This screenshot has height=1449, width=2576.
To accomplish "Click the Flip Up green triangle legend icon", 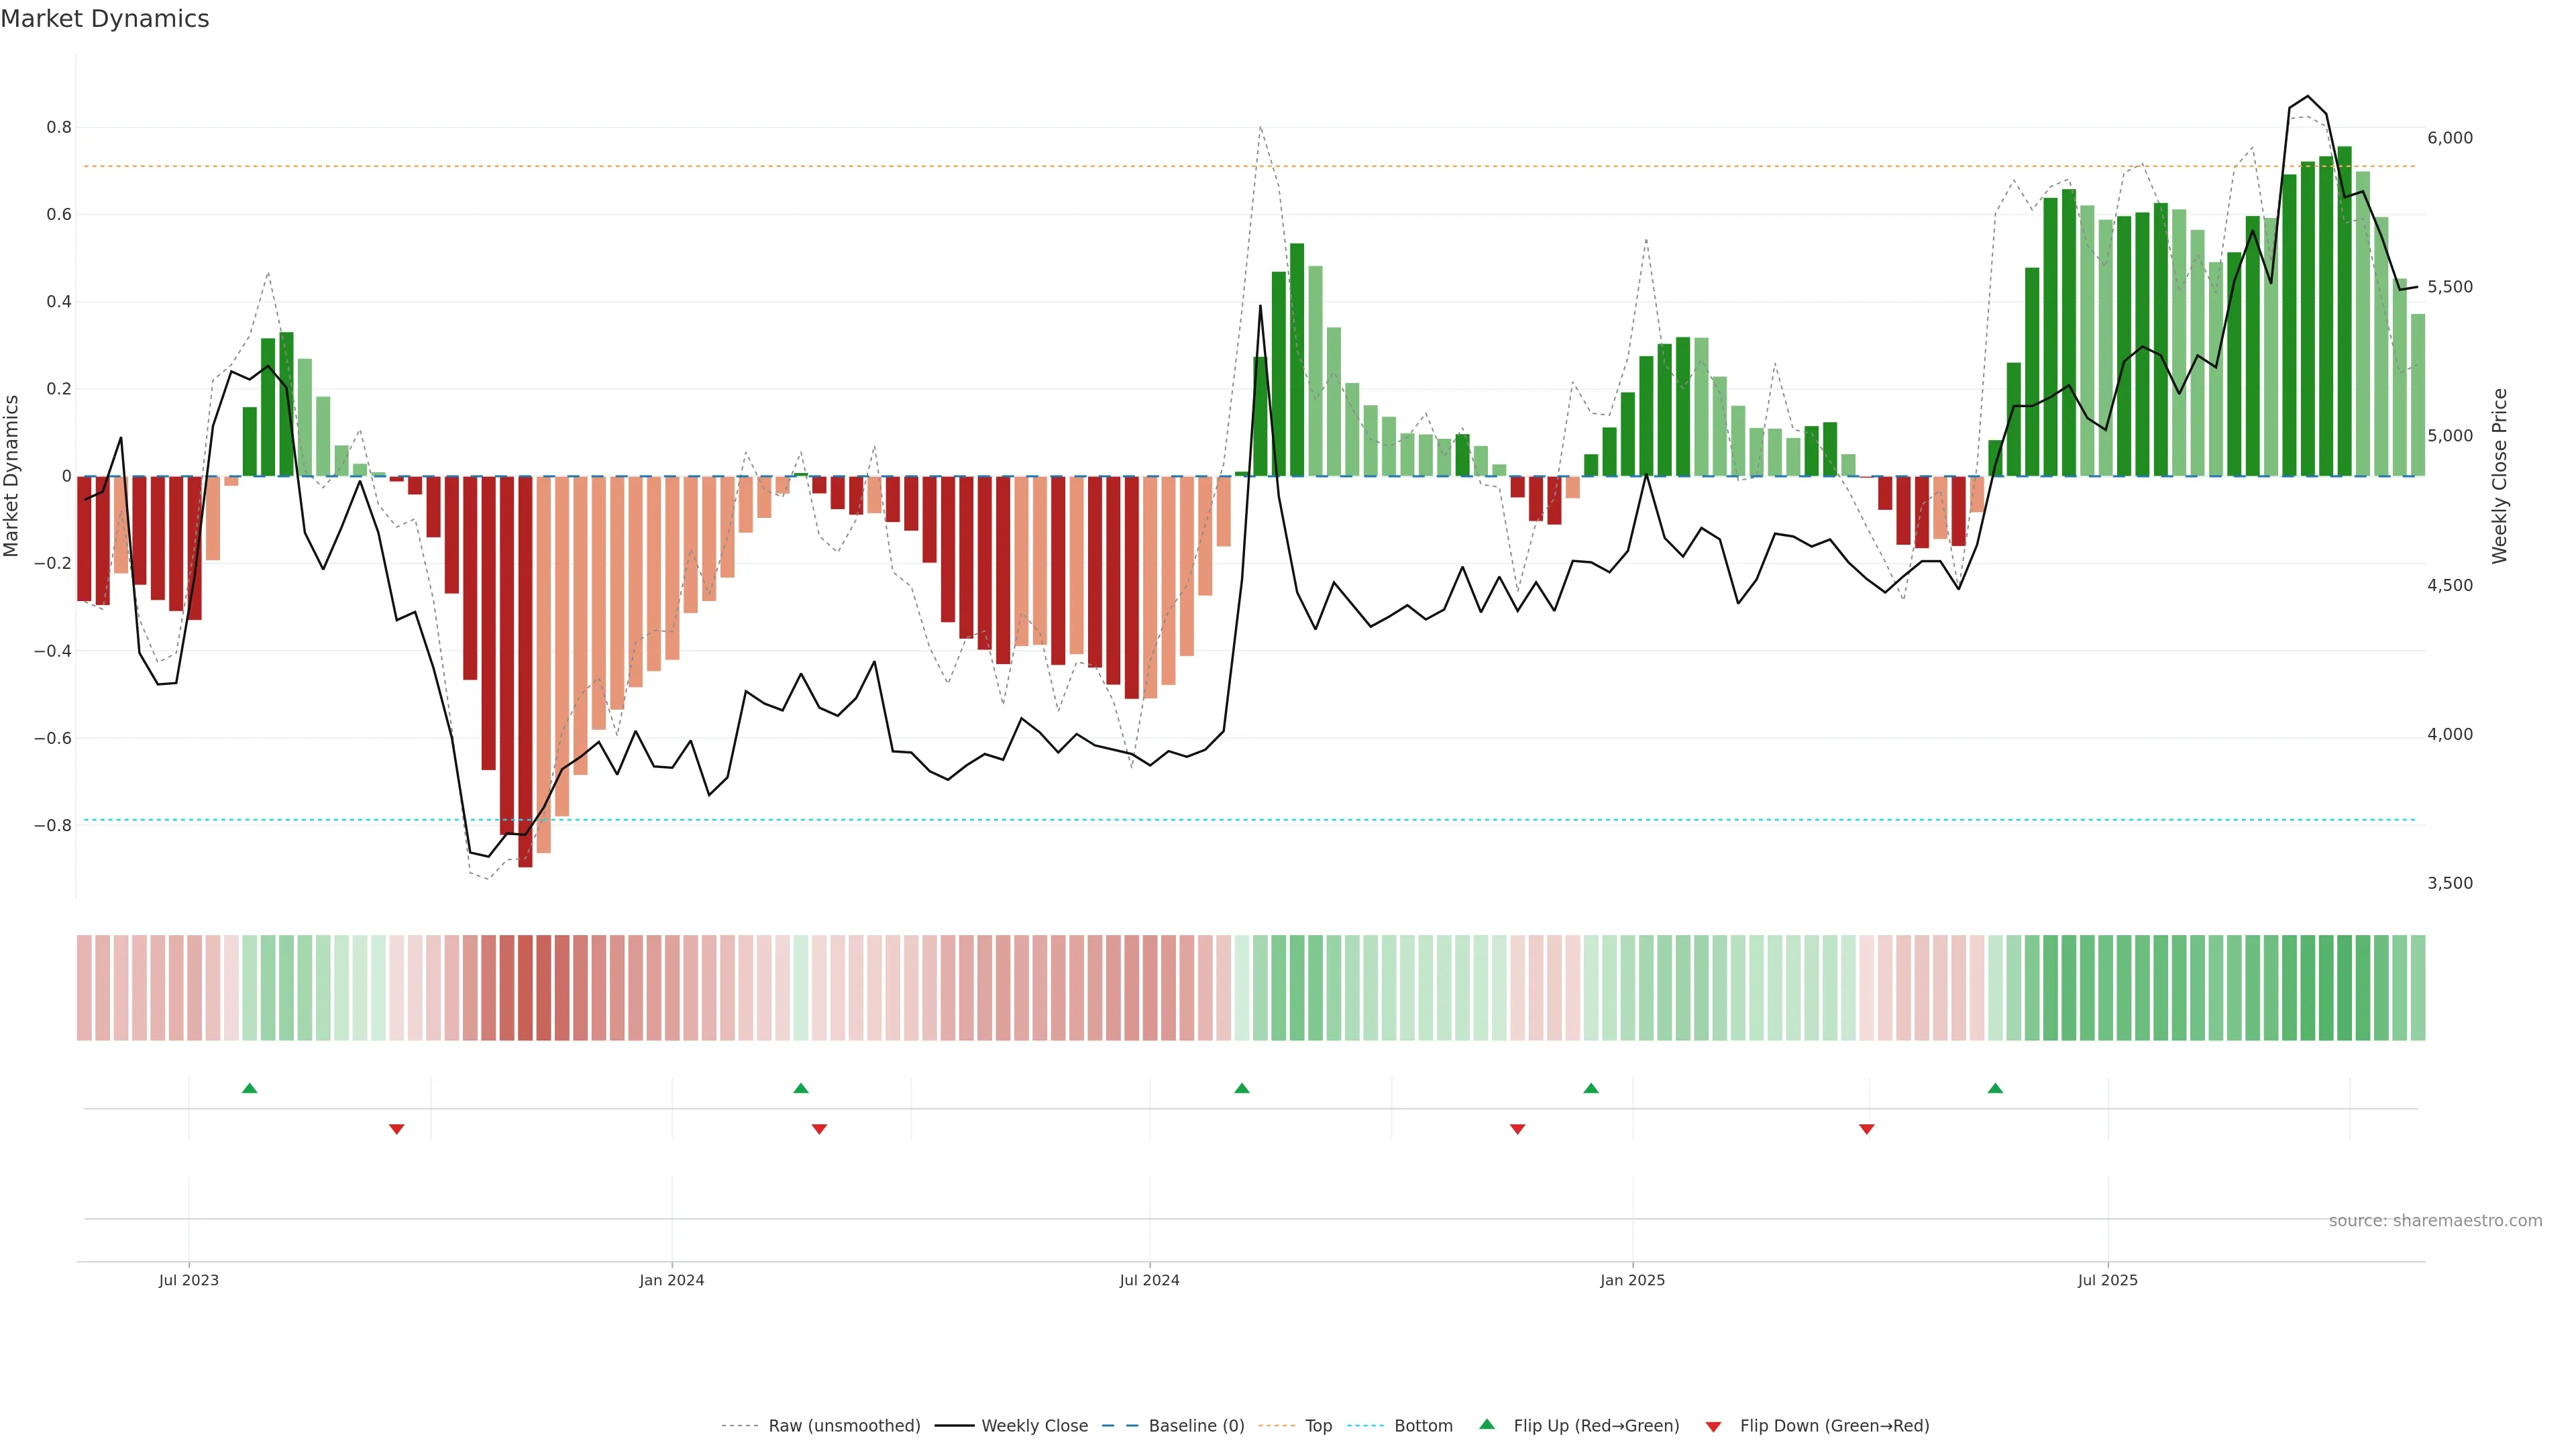I will [1487, 1425].
